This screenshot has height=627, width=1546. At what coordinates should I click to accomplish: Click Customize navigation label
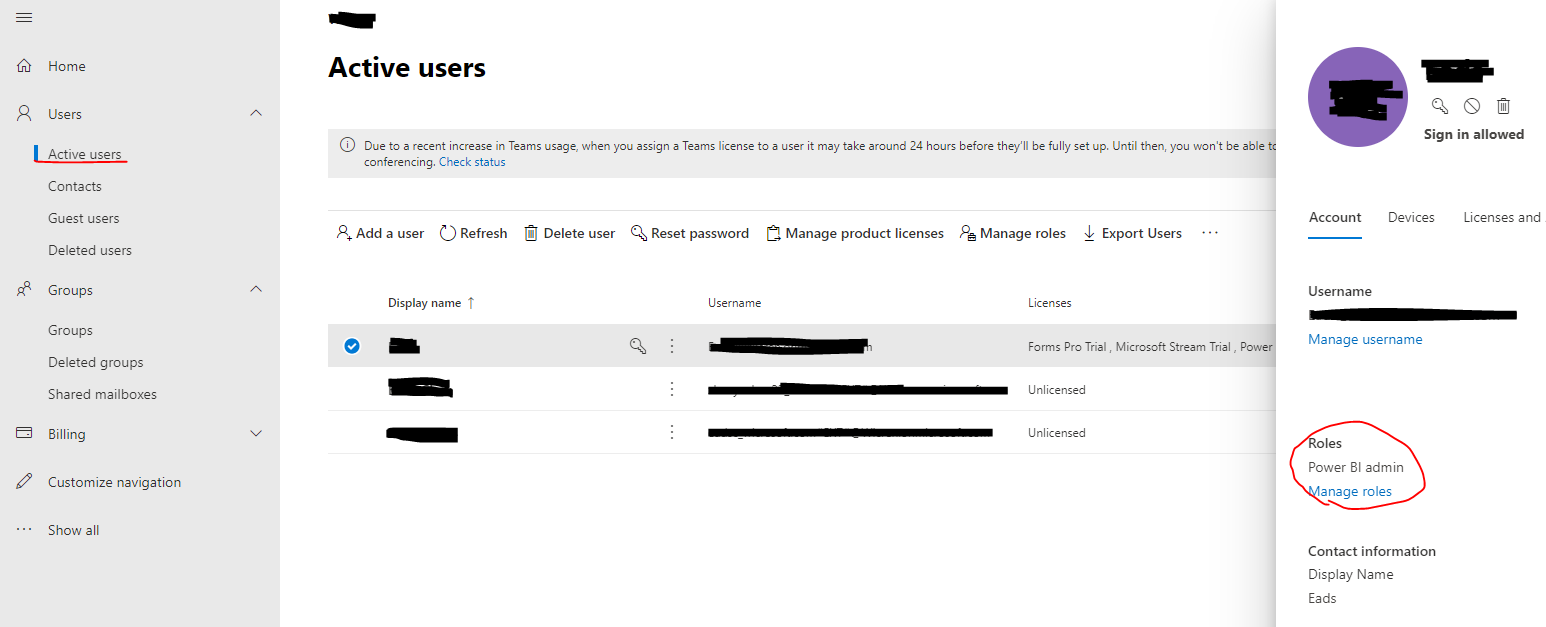point(115,482)
